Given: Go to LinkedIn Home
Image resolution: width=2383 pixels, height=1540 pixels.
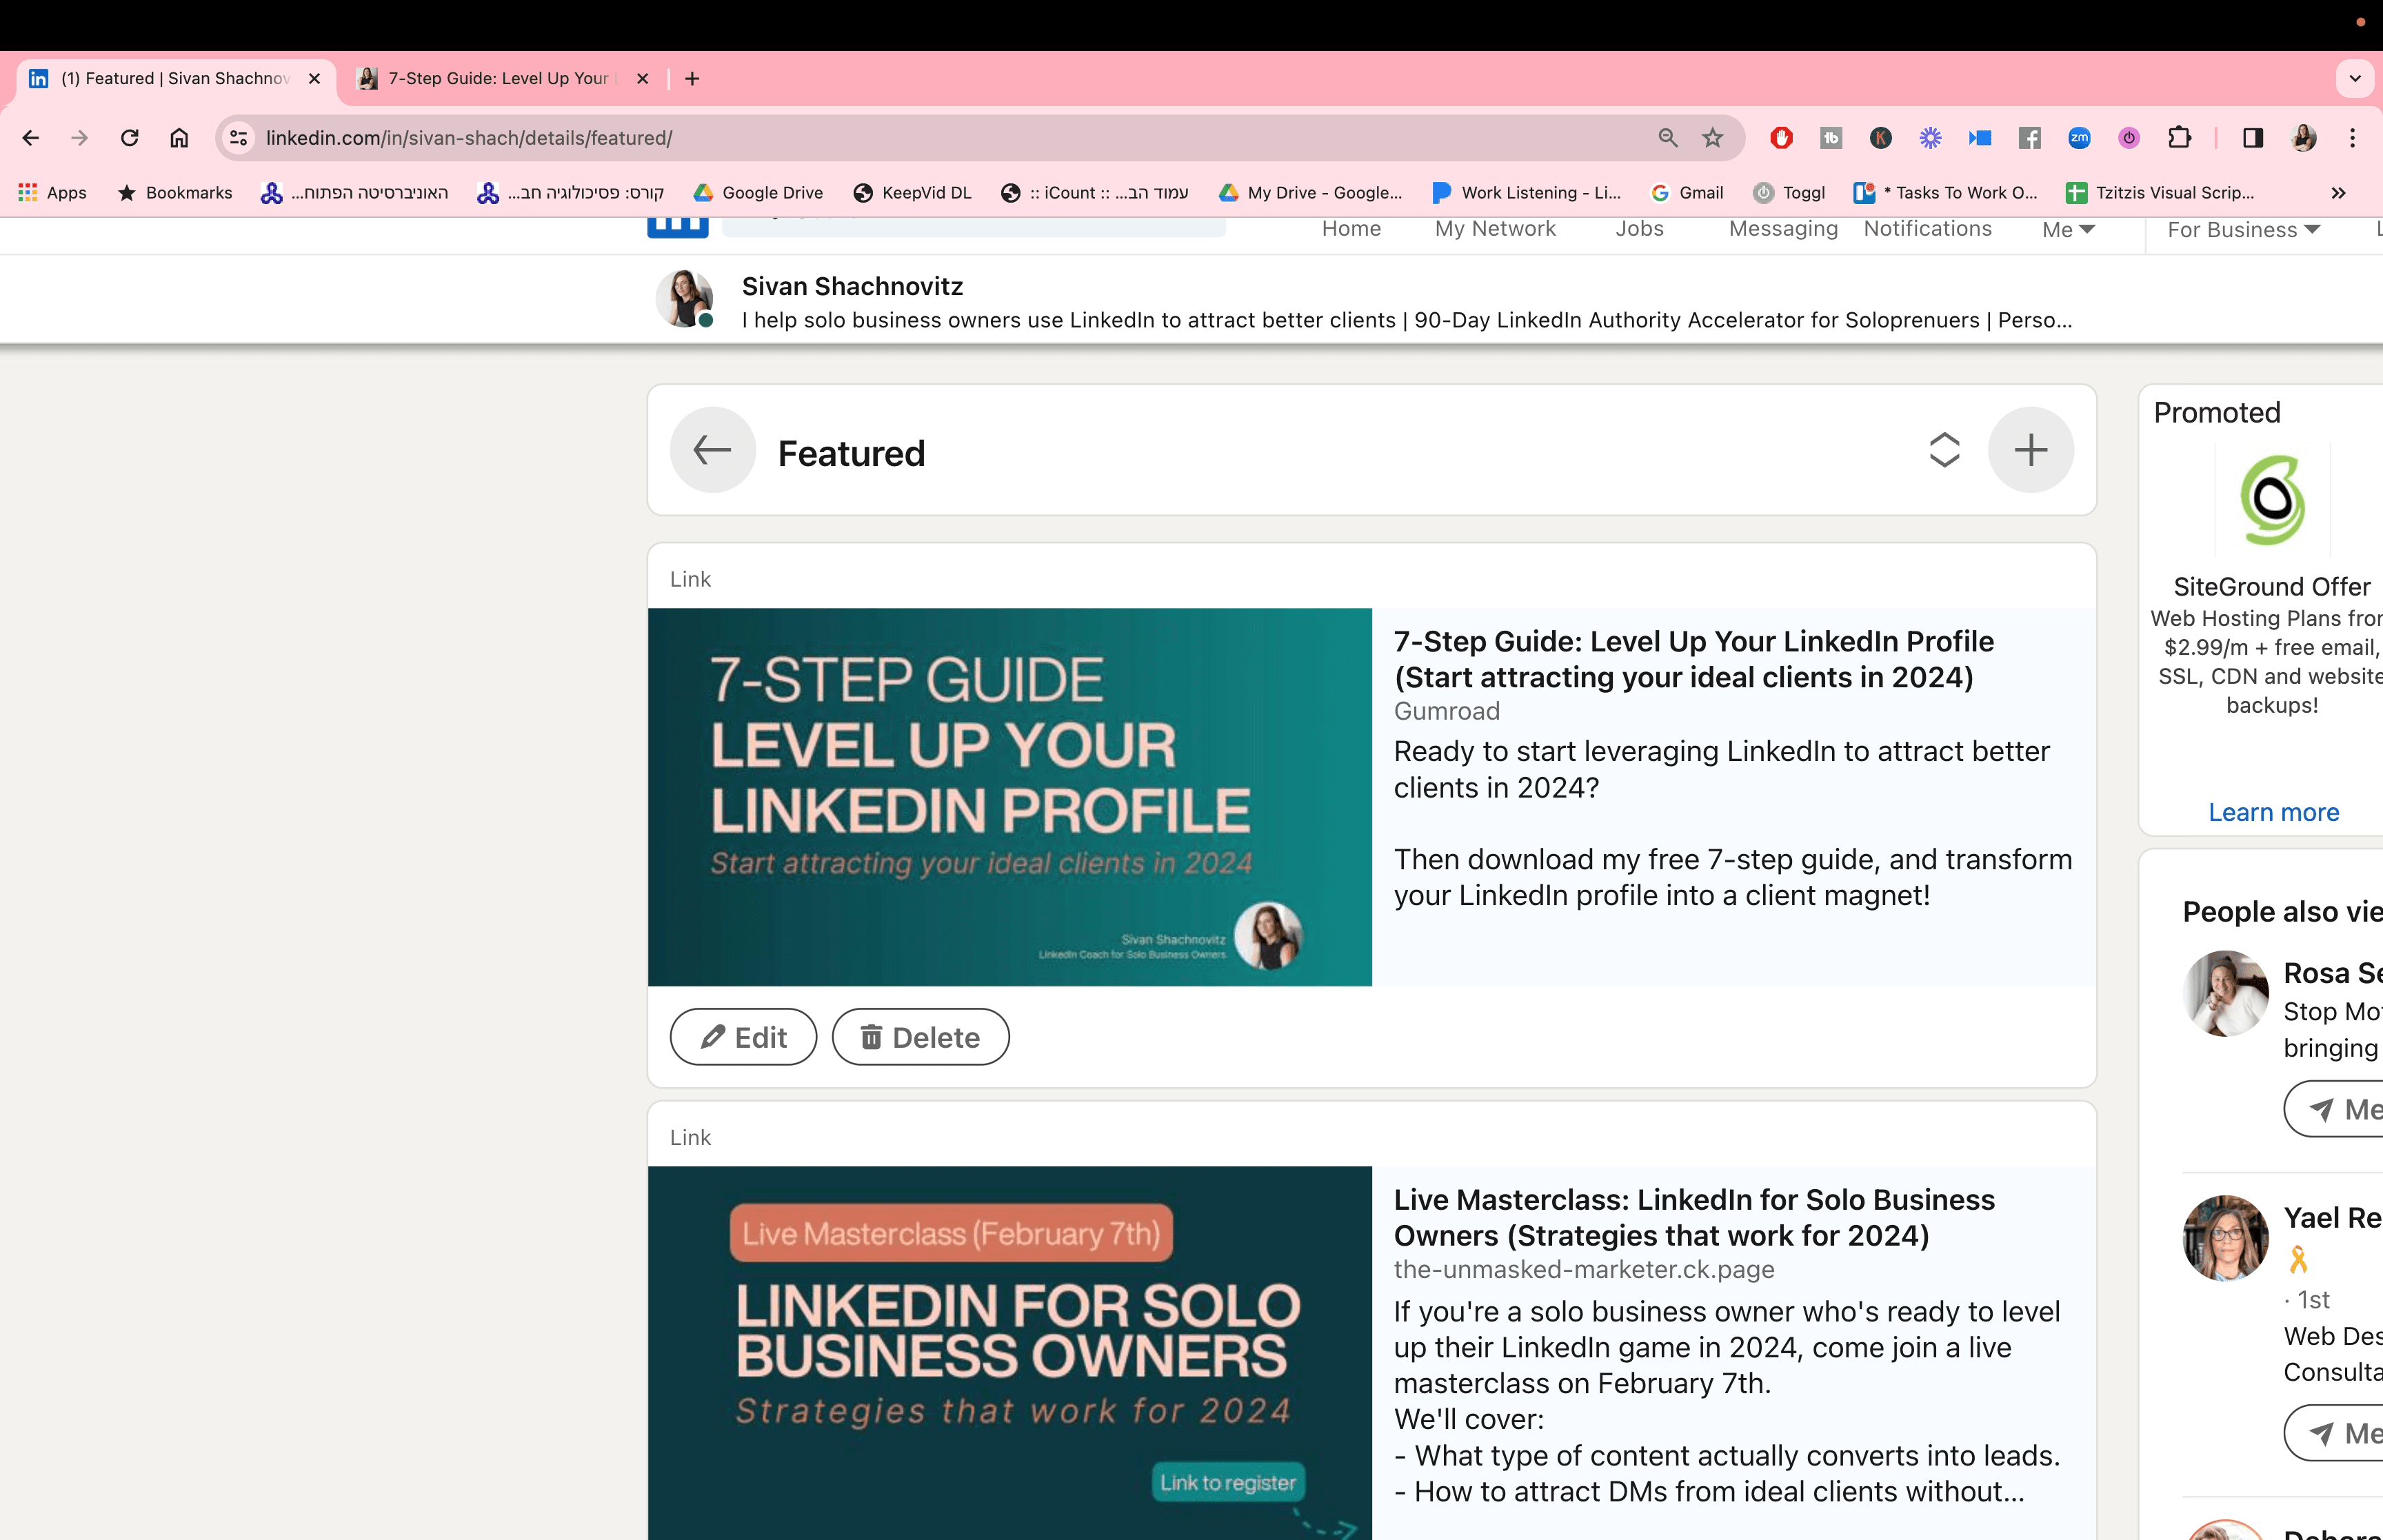Looking at the screenshot, I should 1351,229.
